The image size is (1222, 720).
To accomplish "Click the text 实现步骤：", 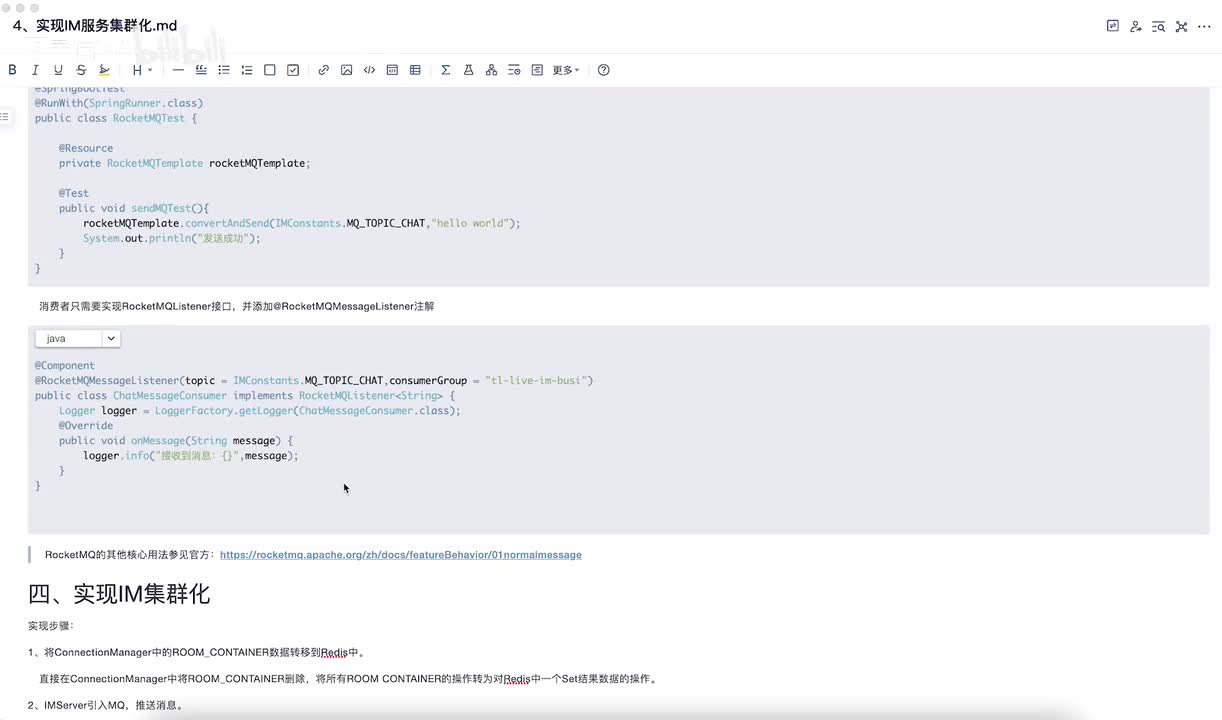I will [51, 626].
